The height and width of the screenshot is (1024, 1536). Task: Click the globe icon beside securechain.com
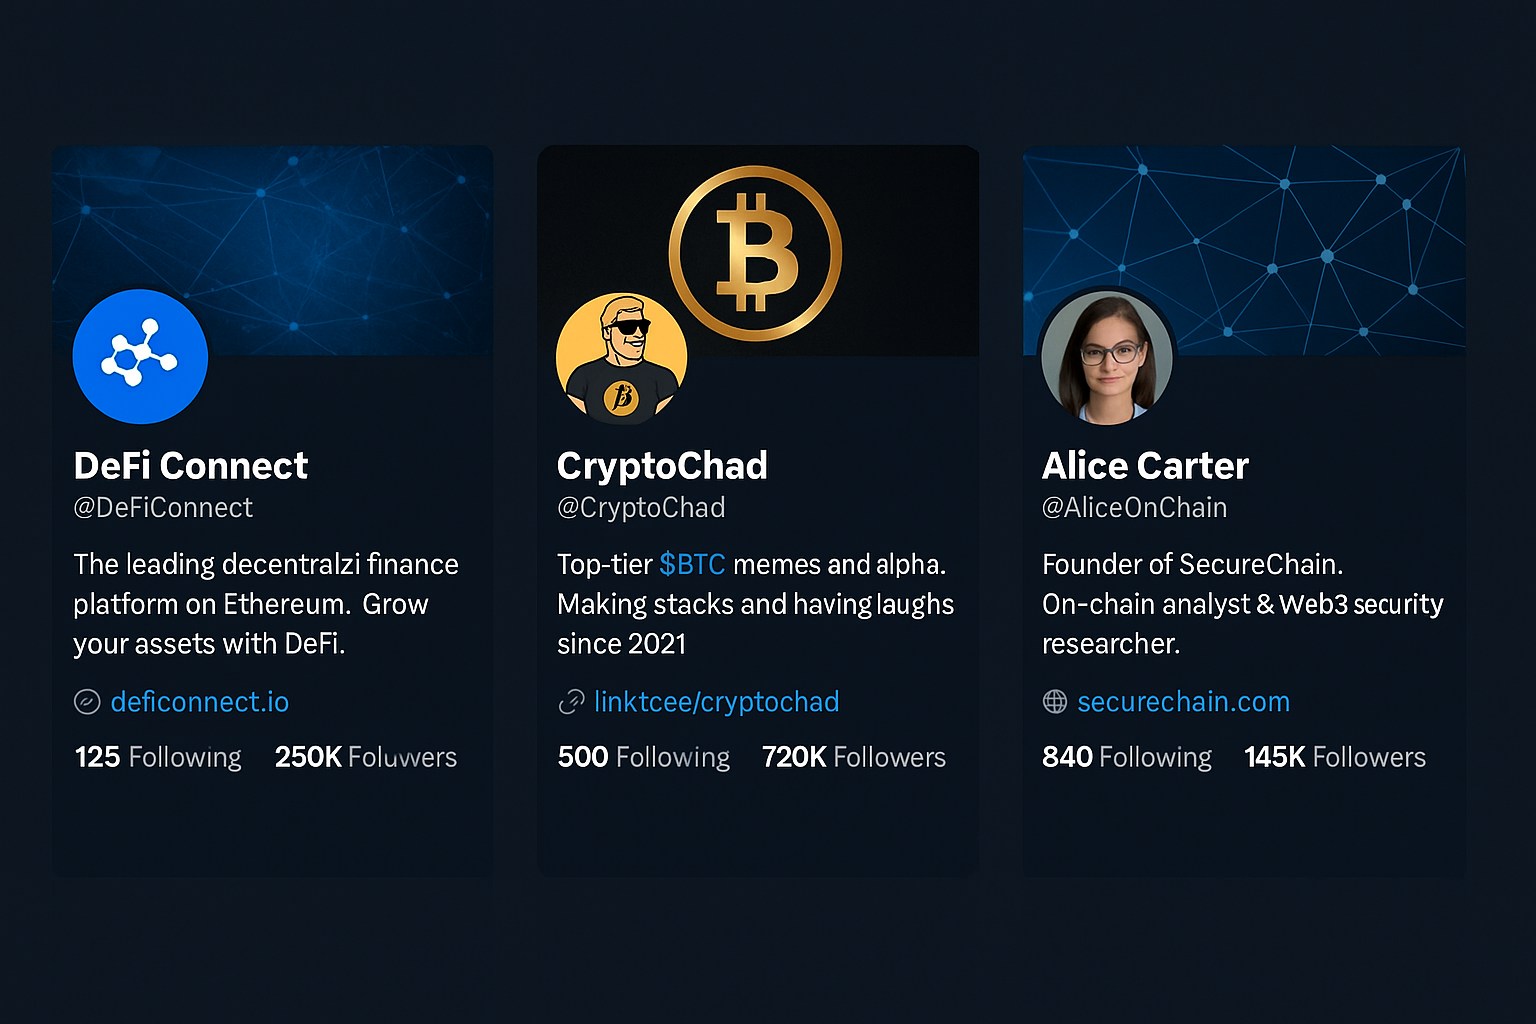tap(1055, 702)
